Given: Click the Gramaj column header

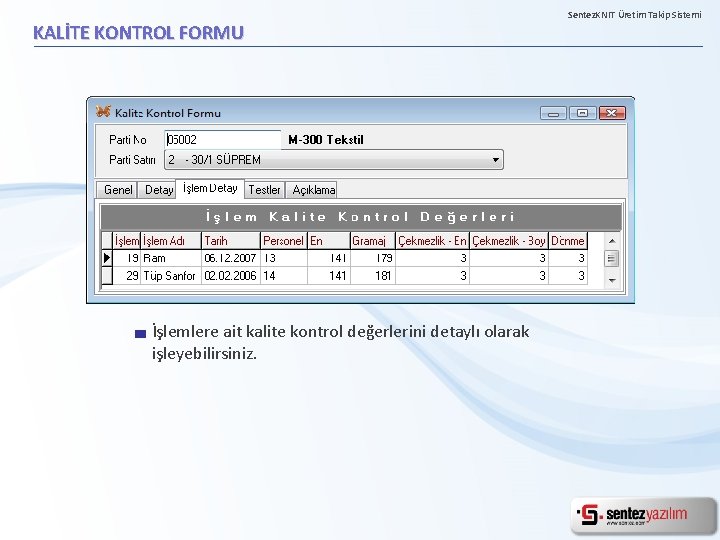Looking at the screenshot, I should click(372, 241).
